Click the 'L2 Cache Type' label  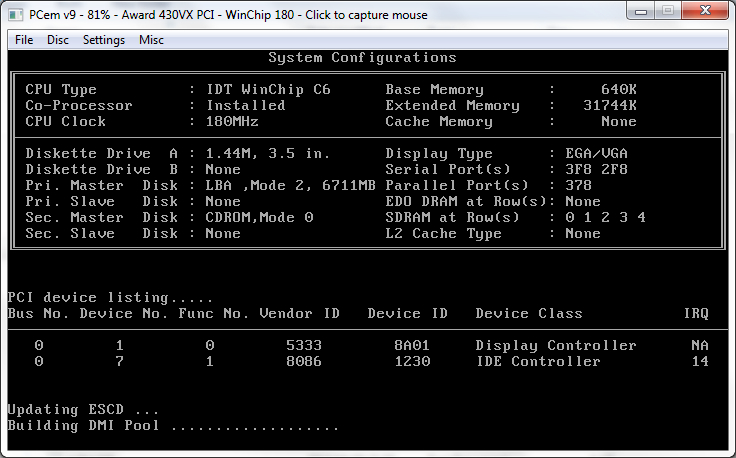[x=443, y=233]
